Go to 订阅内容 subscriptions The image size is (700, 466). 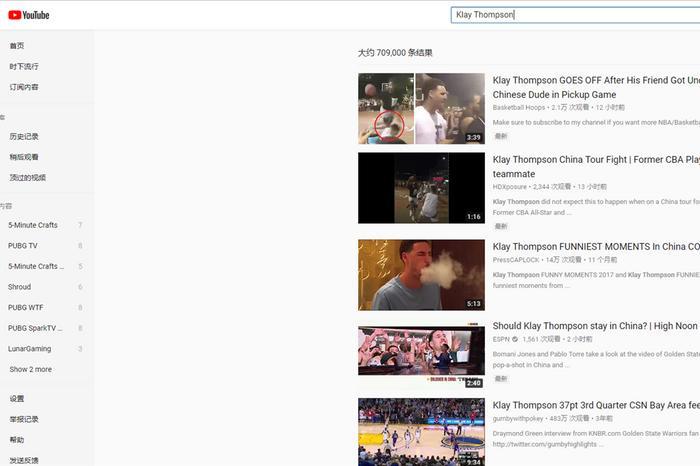click(24, 87)
